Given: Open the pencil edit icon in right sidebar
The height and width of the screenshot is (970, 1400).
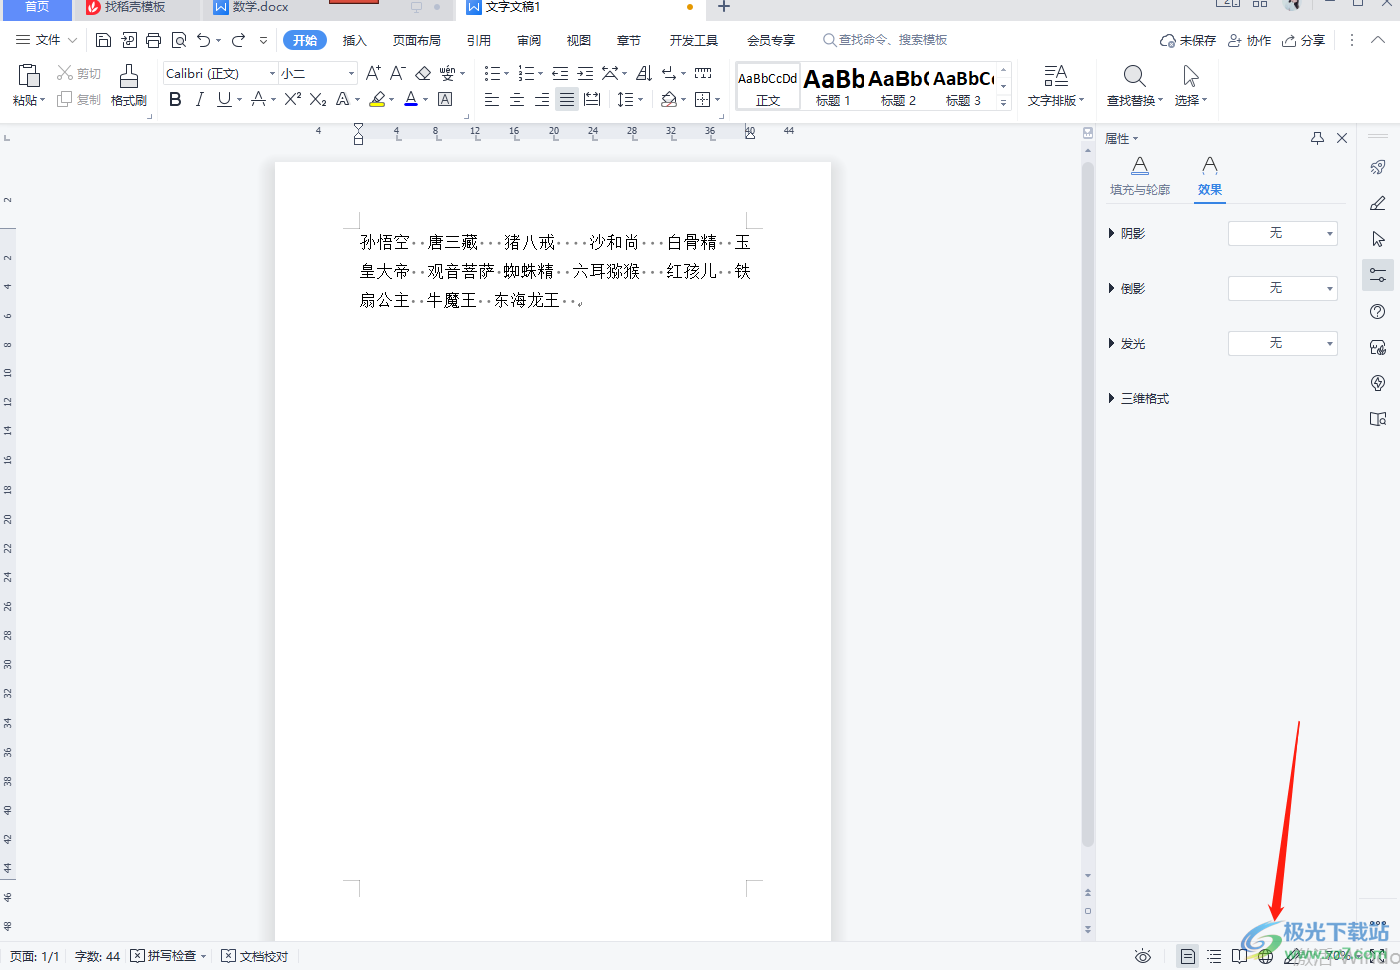Looking at the screenshot, I should coord(1378,203).
